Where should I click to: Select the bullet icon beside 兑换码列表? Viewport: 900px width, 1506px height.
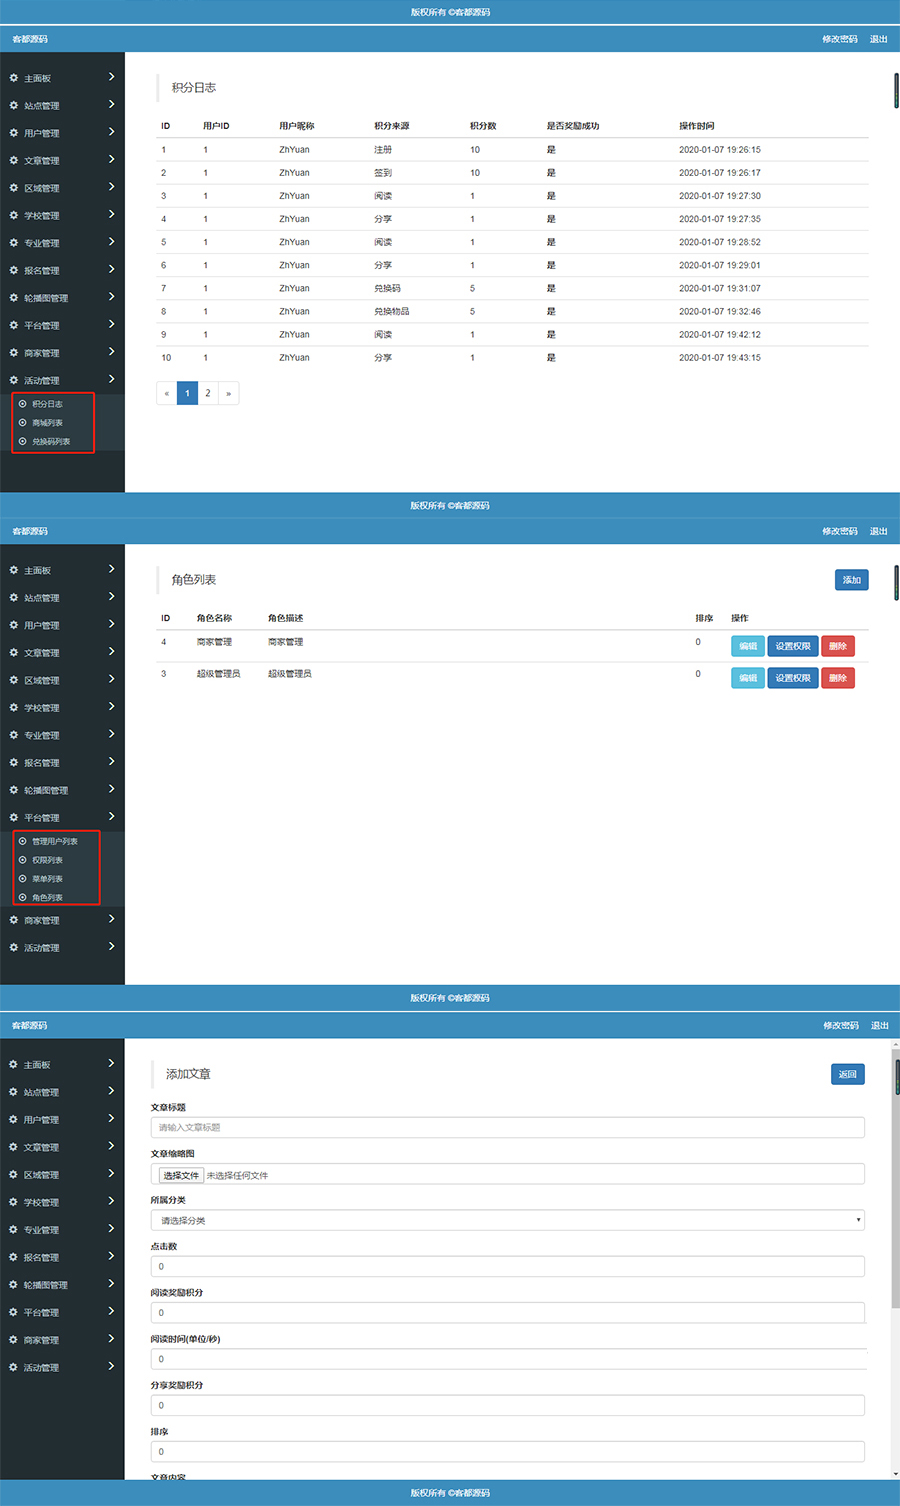pos(23,441)
